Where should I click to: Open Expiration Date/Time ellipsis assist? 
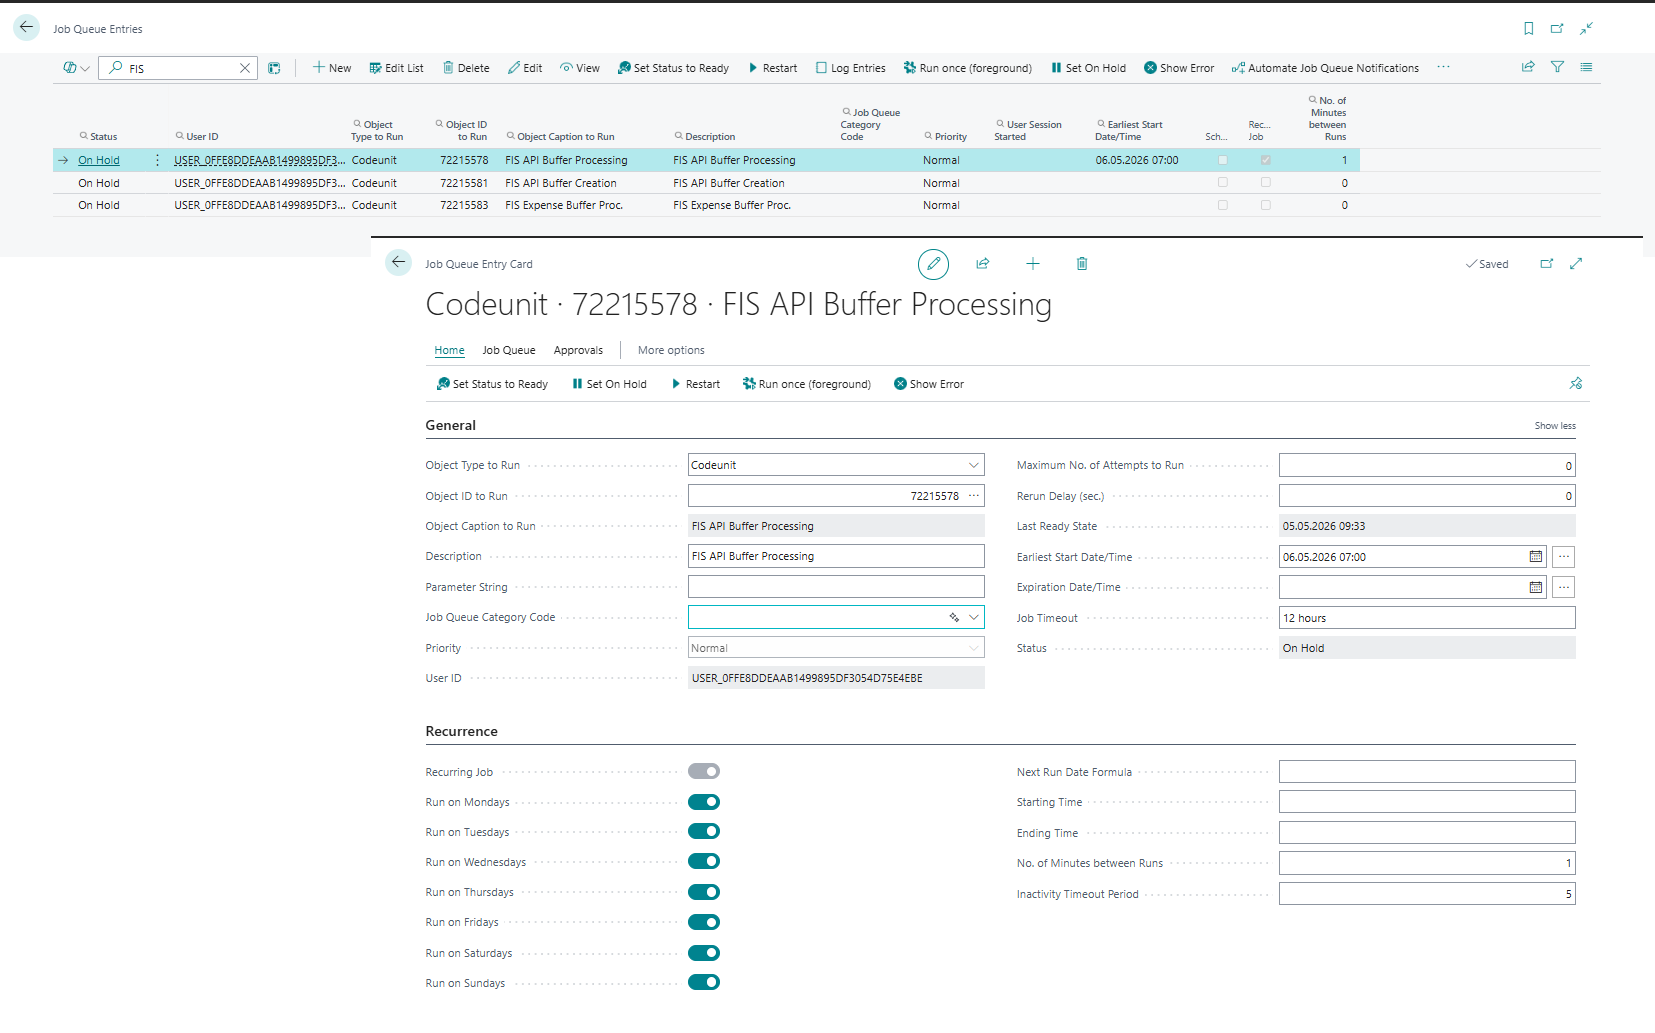coord(1564,588)
